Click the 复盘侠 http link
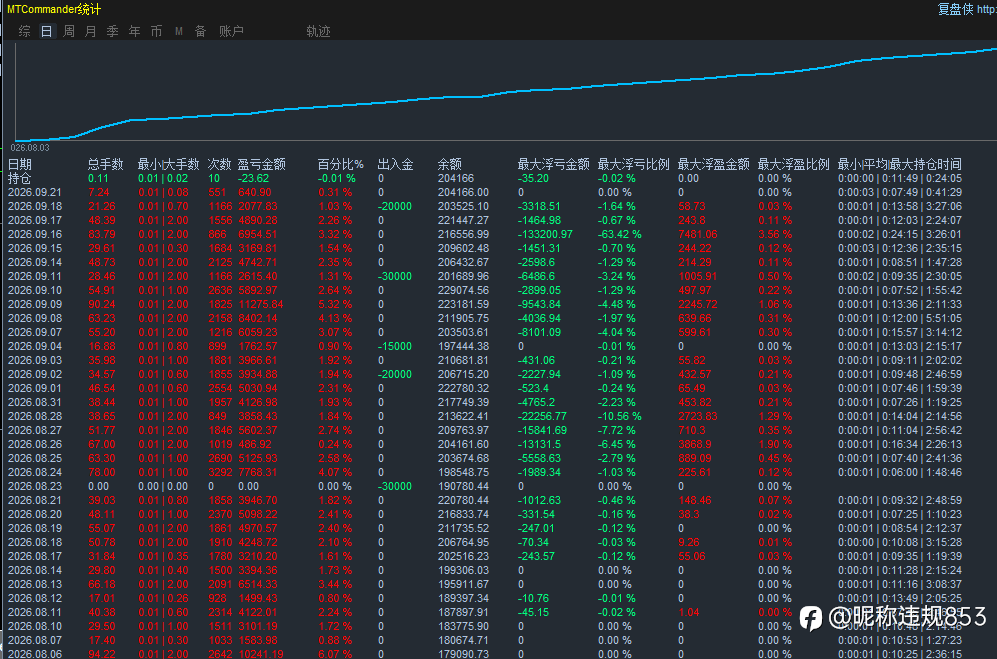Screen dimensions: 997x659 pos(967,9)
